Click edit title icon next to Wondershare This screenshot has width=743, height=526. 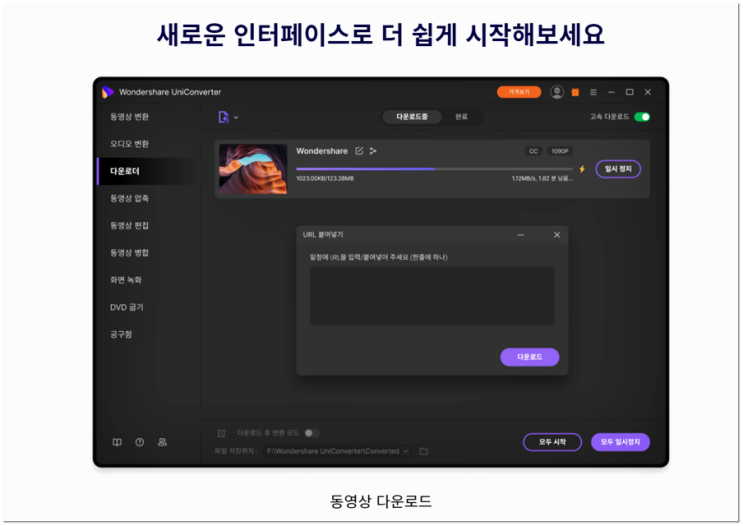tap(359, 151)
